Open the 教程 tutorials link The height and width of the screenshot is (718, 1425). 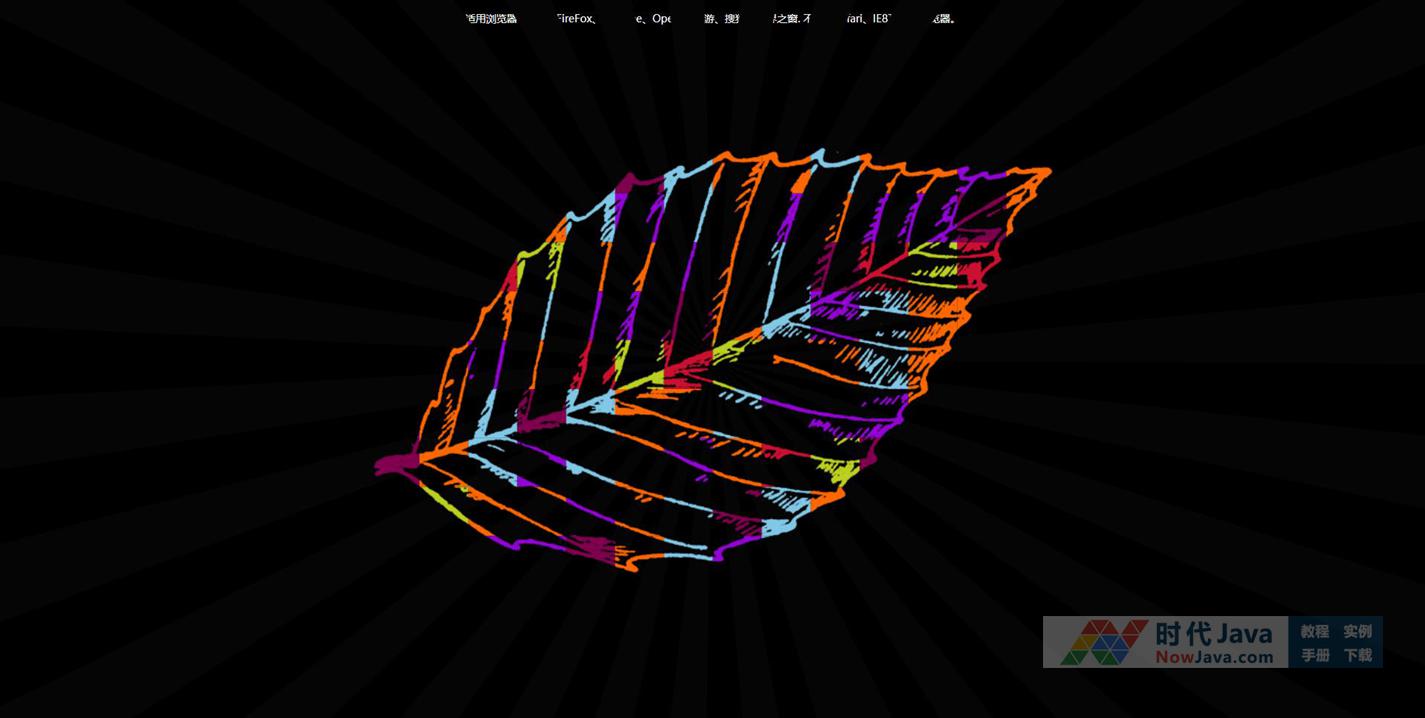(x=1314, y=631)
